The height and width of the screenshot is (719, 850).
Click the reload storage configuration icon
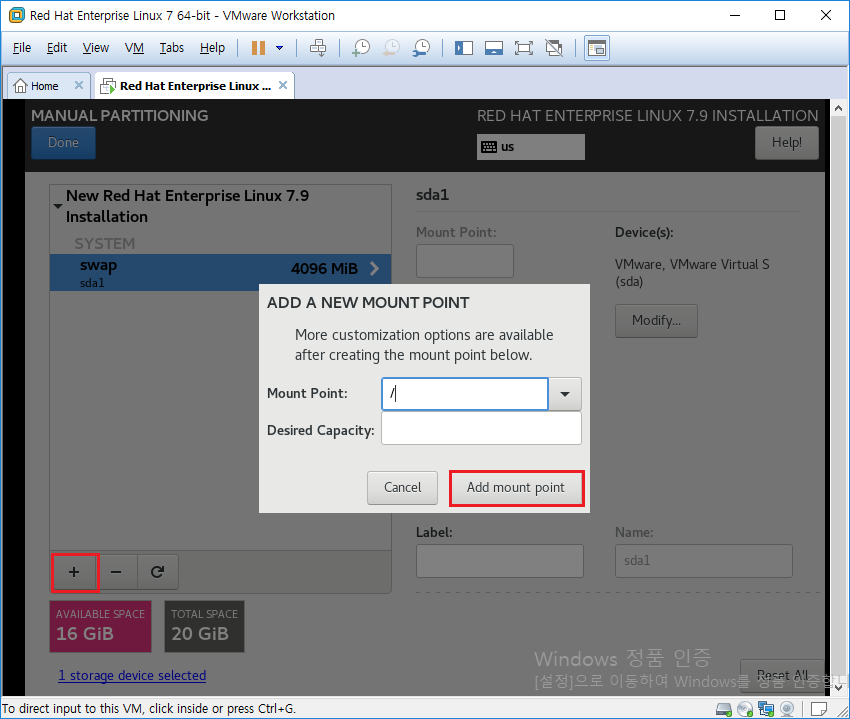[x=157, y=572]
